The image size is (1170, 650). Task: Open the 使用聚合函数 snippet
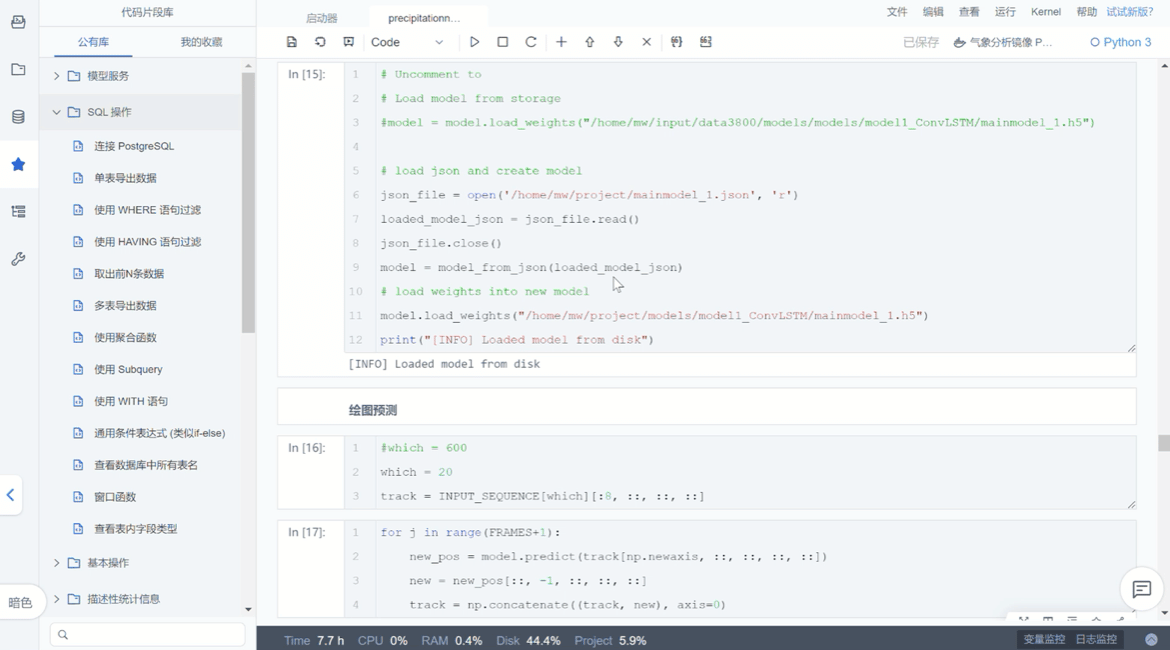click(x=125, y=337)
